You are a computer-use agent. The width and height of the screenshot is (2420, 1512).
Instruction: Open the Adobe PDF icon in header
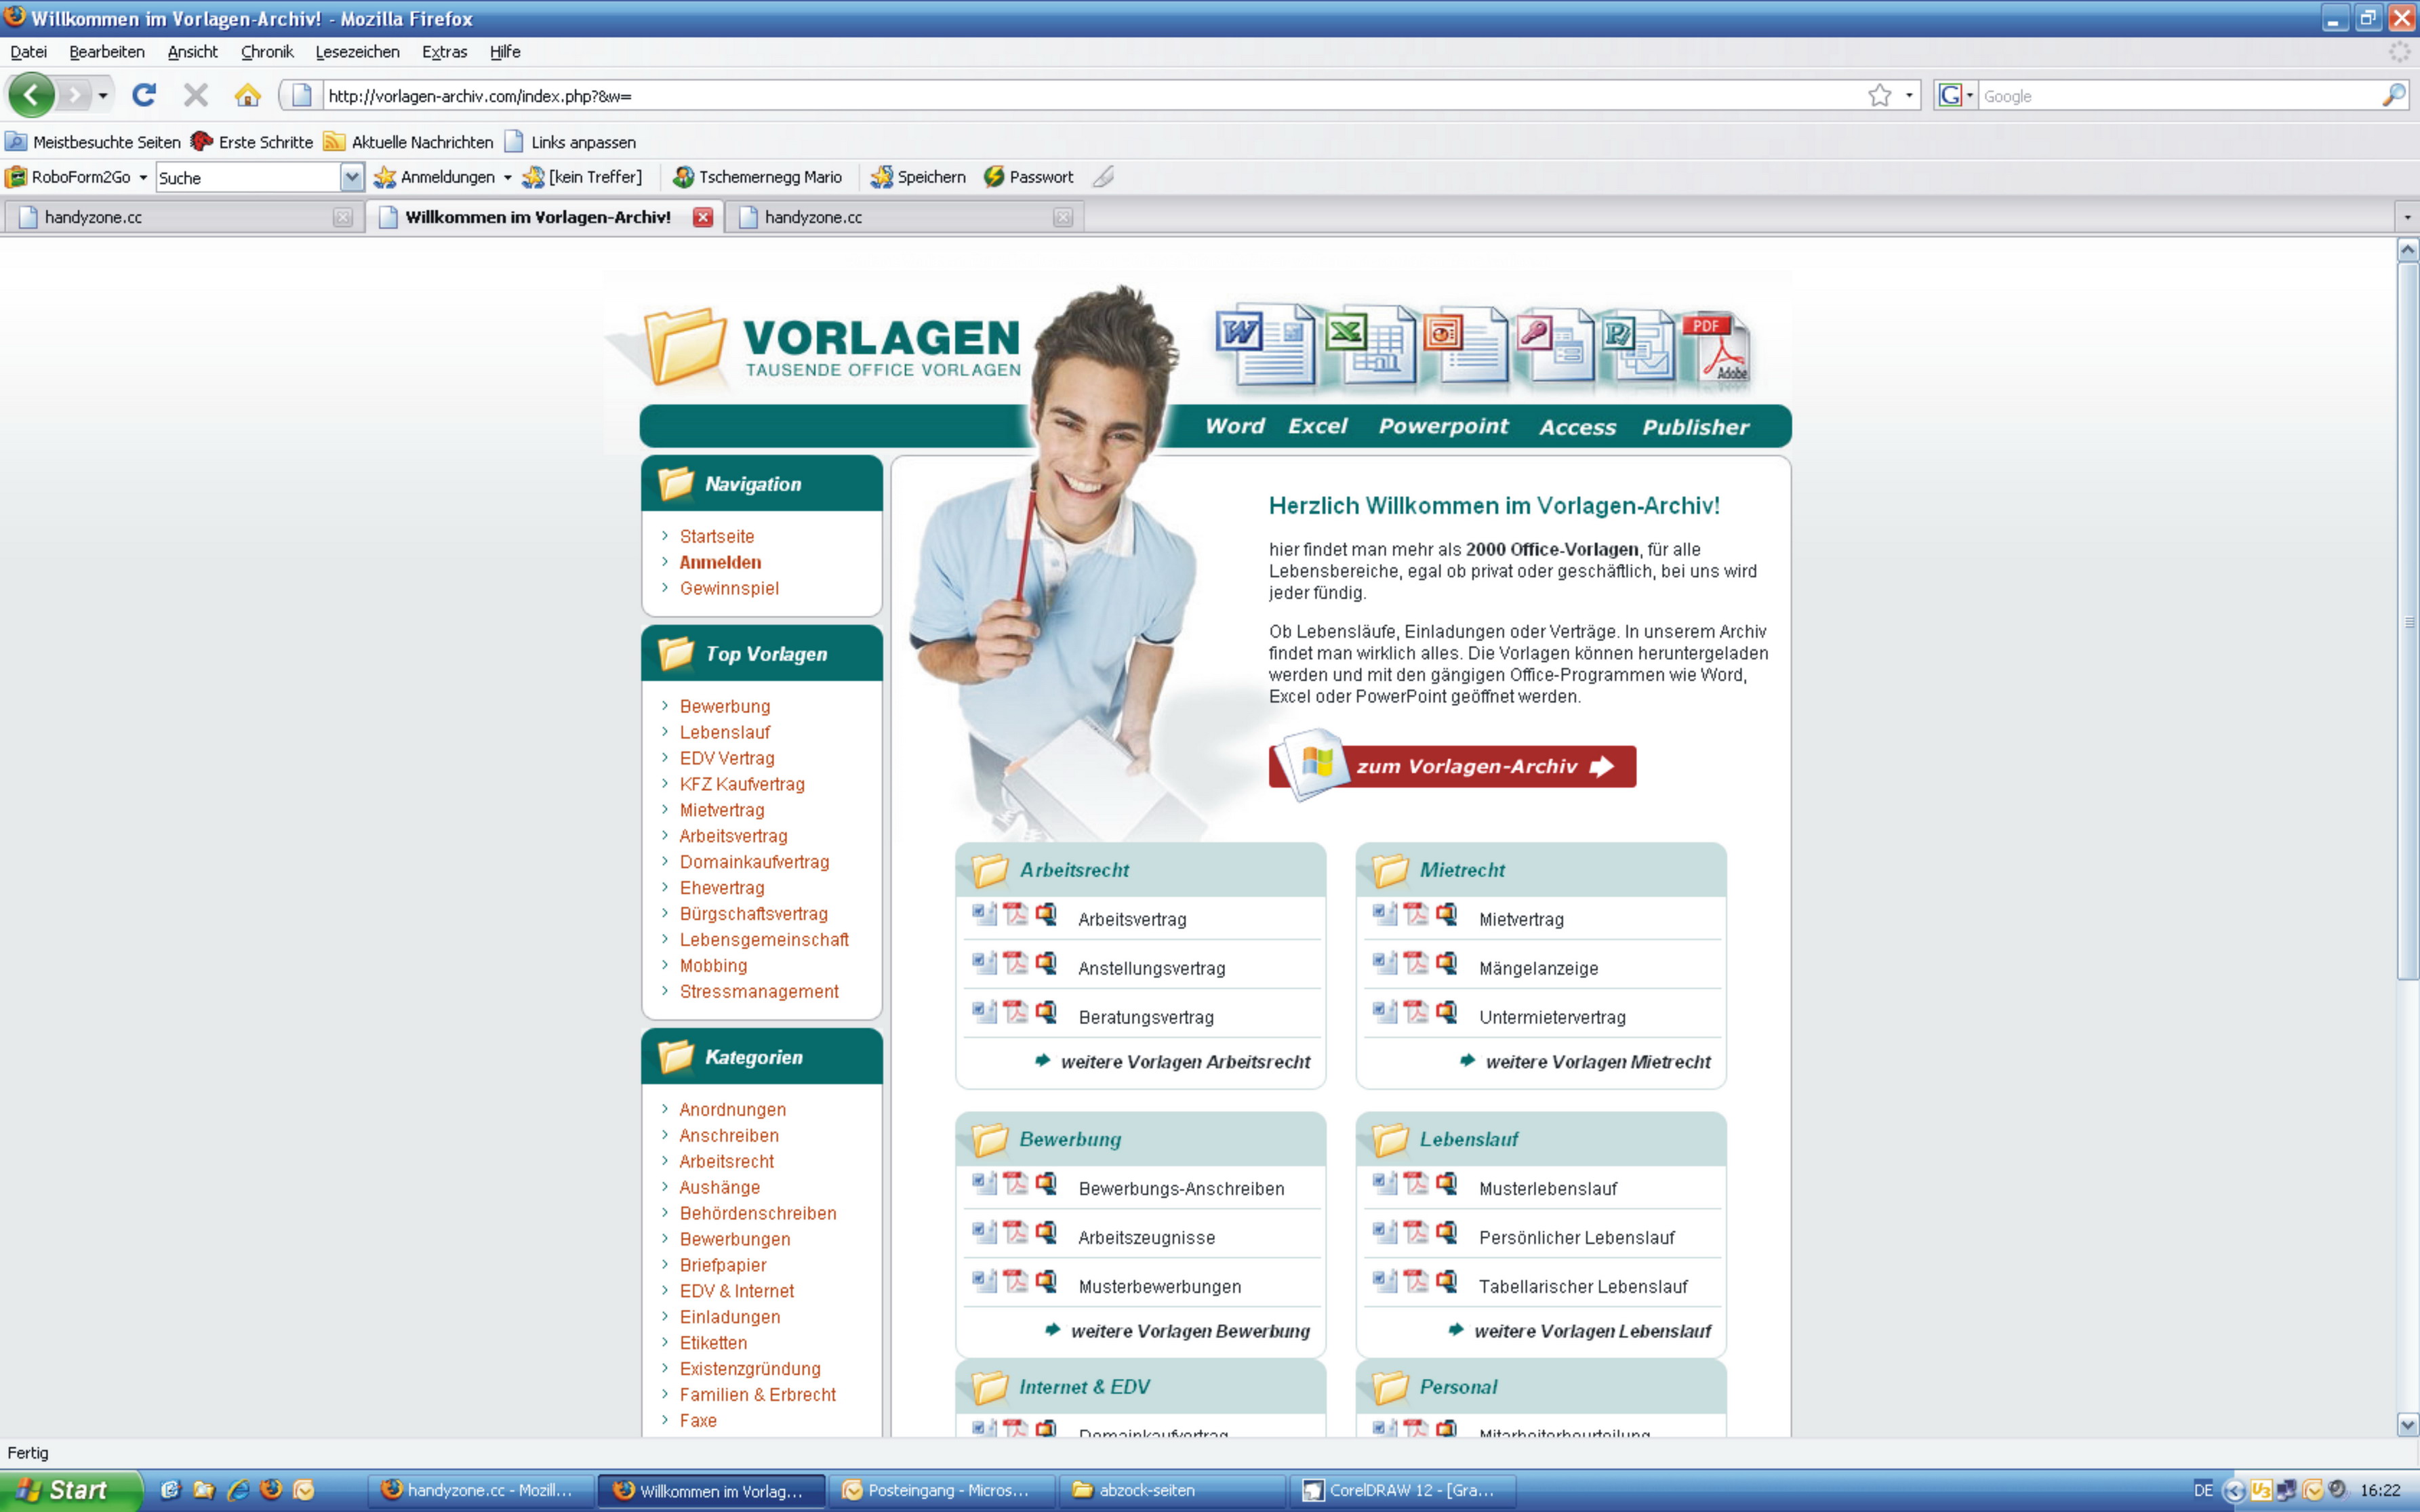(1716, 348)
